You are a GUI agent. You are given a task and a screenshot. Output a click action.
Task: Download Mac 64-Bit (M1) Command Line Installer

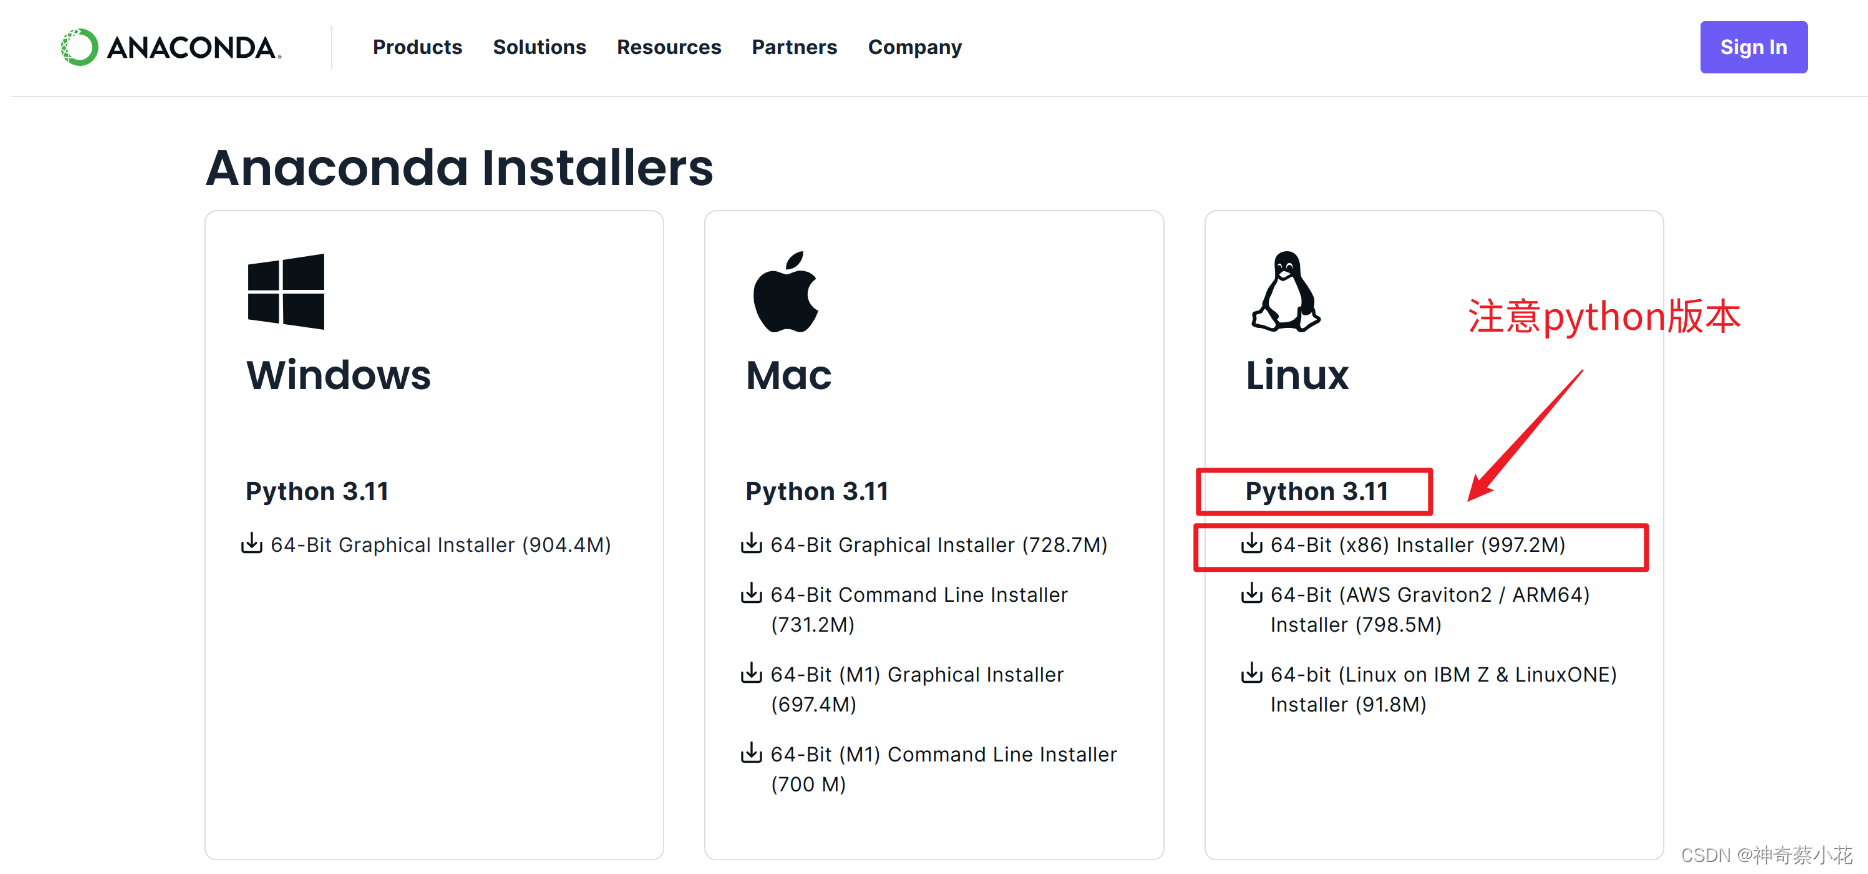pyautogui.click(x=944, y=769)
